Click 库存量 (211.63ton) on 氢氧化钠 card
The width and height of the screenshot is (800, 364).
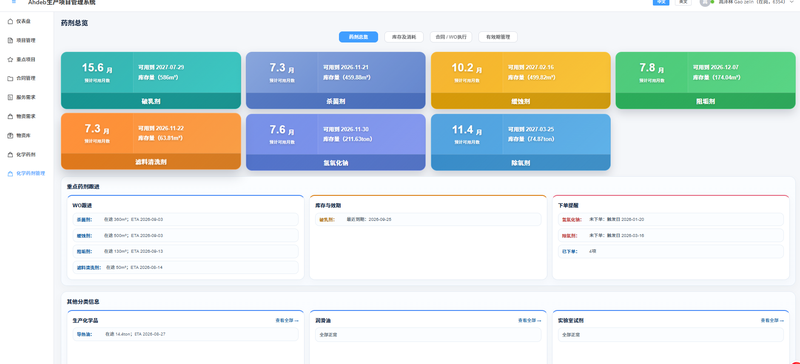[x=347, y=138]
